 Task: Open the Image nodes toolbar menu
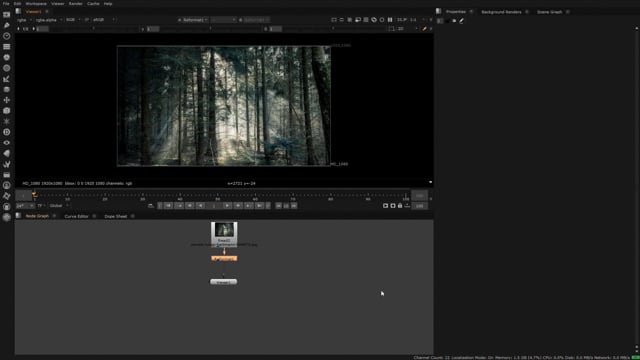click(7, 15)
